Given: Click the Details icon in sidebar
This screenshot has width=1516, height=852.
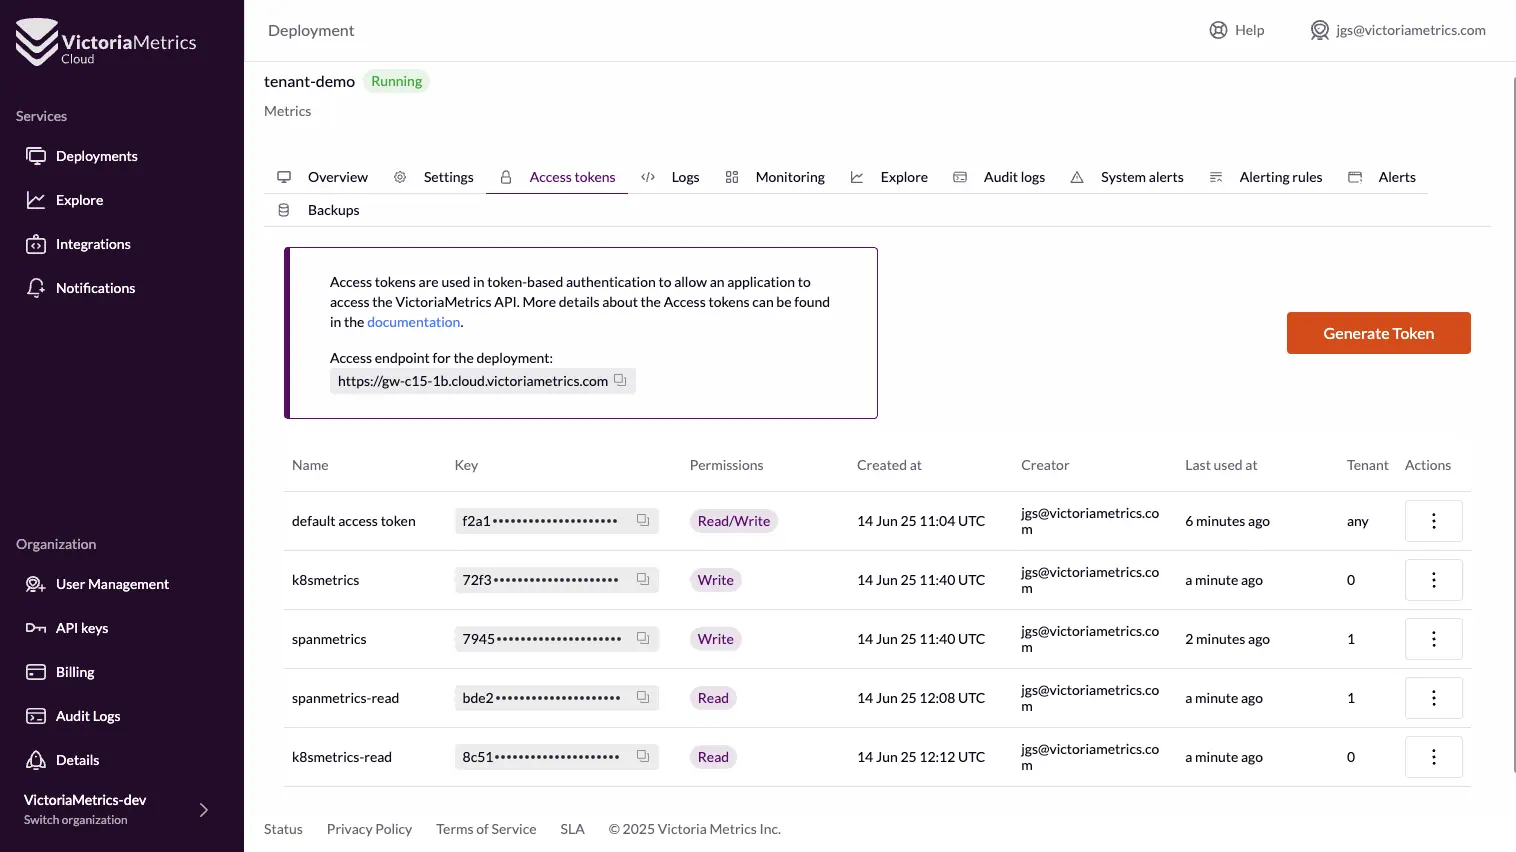Looking at the screenshot, I should (36, 760).
